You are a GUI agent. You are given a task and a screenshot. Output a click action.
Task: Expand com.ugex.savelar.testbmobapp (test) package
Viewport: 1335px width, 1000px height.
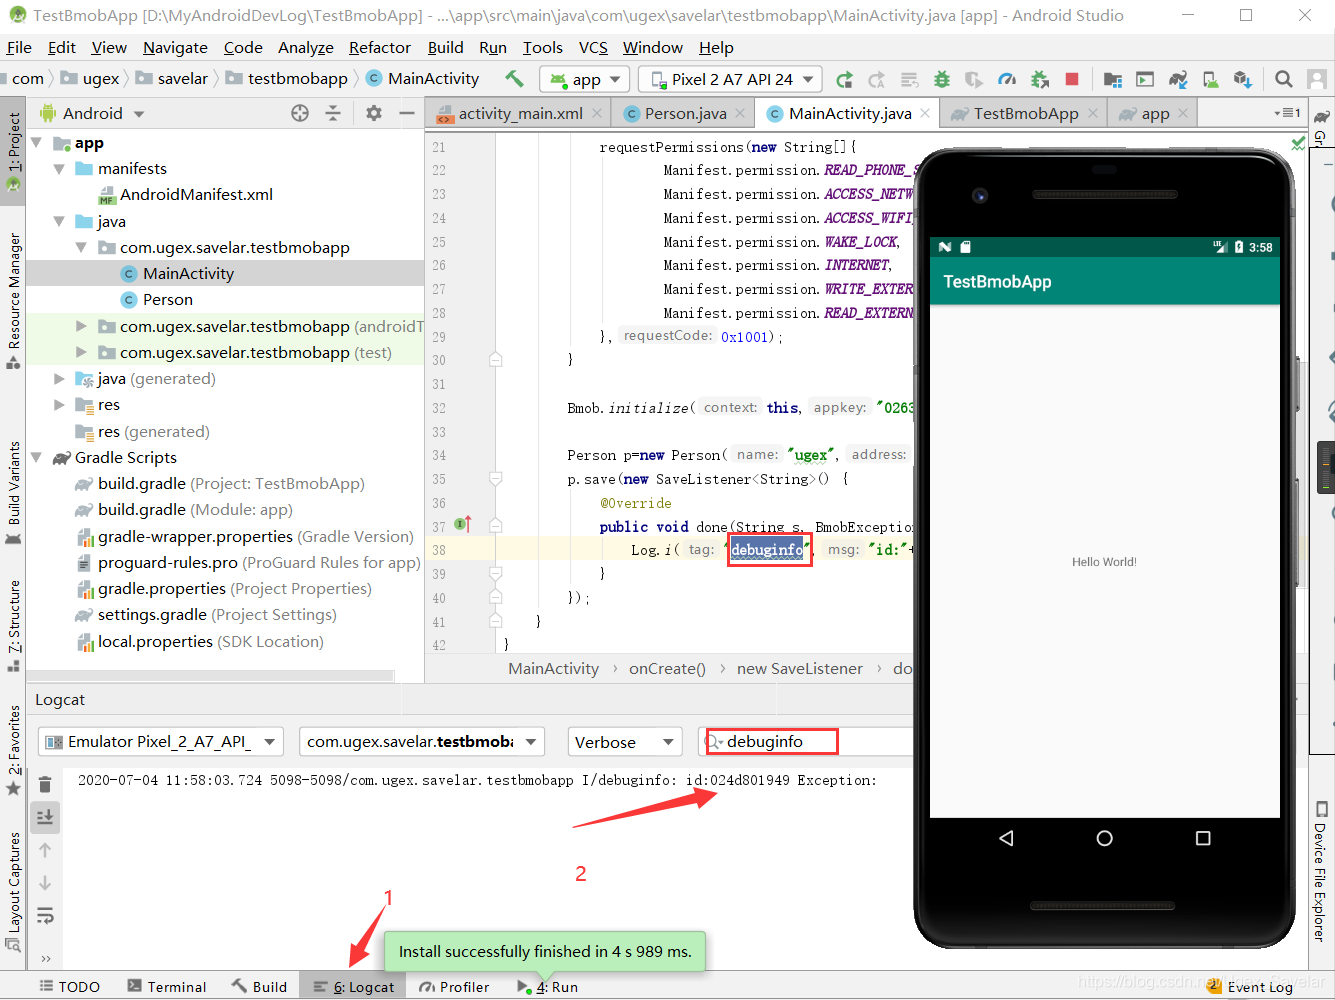point(81,352)
